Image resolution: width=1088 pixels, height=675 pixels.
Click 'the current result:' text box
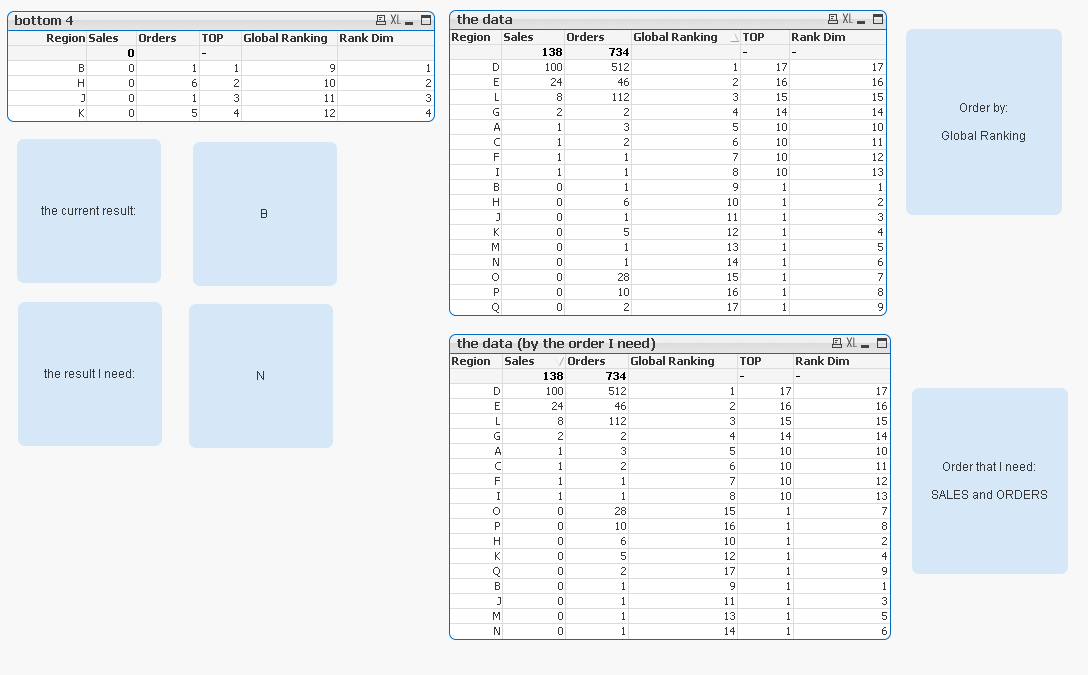coord(89,211)
